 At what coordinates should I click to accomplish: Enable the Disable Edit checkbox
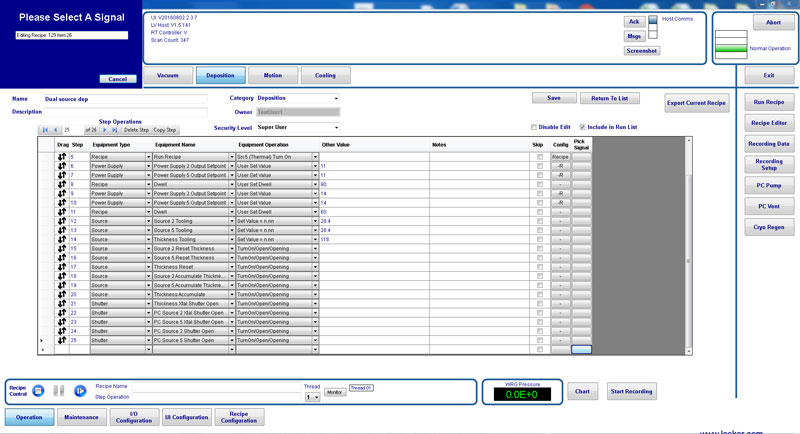534,127
